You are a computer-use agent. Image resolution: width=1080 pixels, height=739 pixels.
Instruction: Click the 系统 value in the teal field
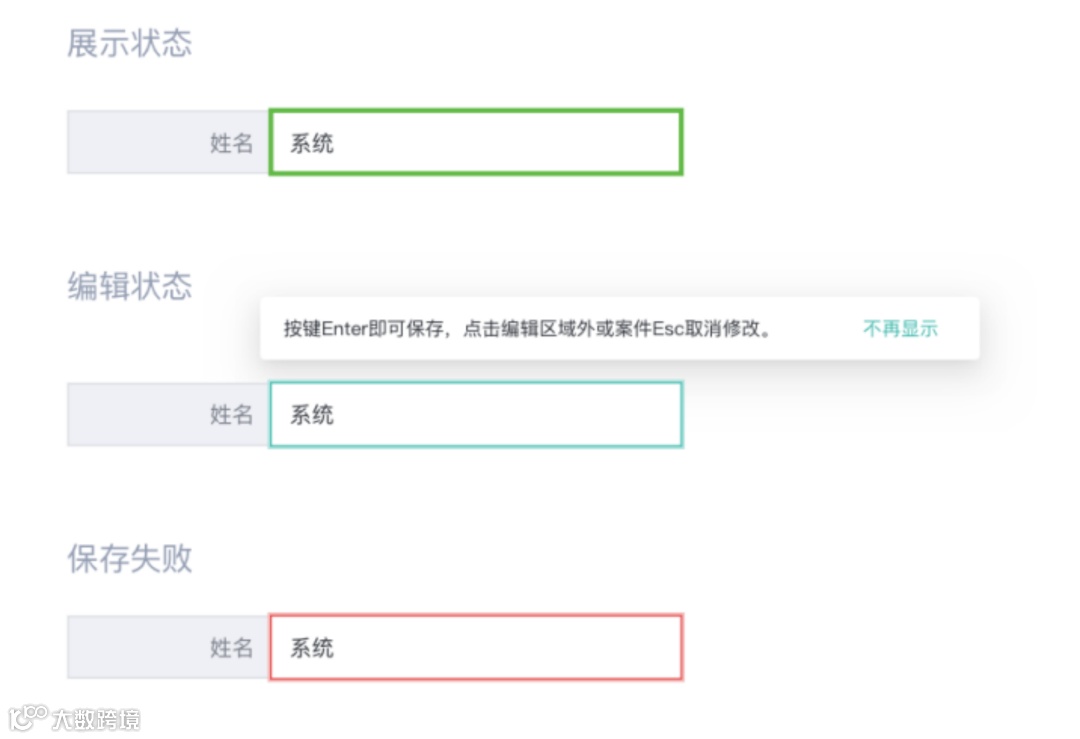[x=312, y=414]
